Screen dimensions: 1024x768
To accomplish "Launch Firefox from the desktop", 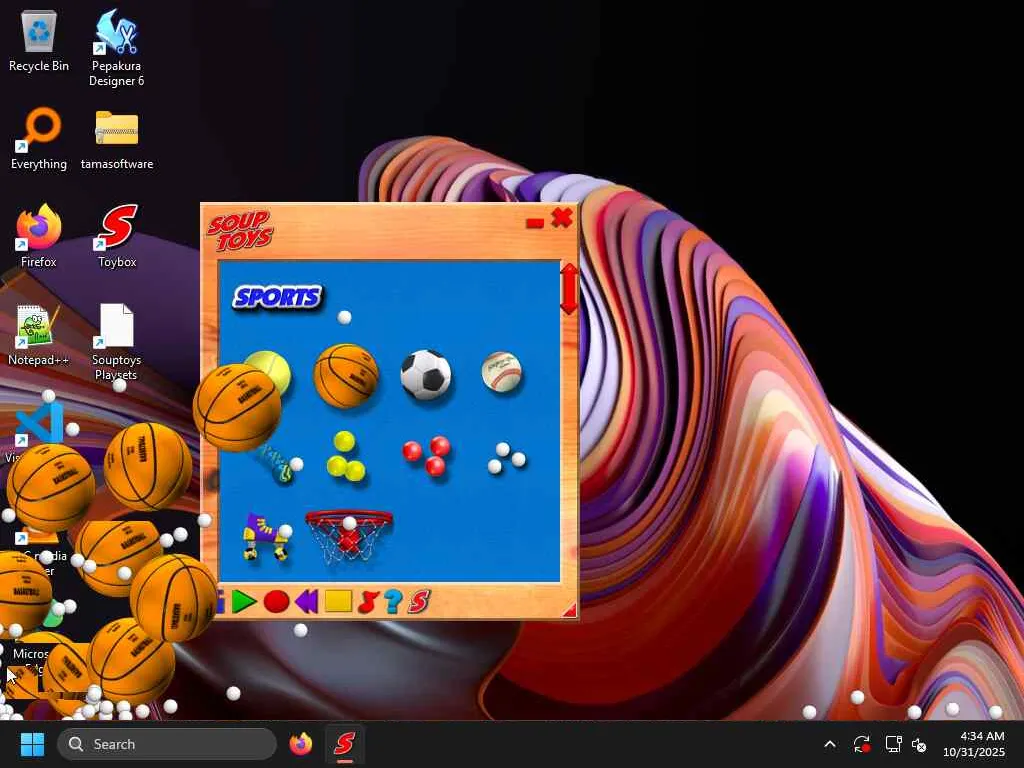I will point(39,236).
